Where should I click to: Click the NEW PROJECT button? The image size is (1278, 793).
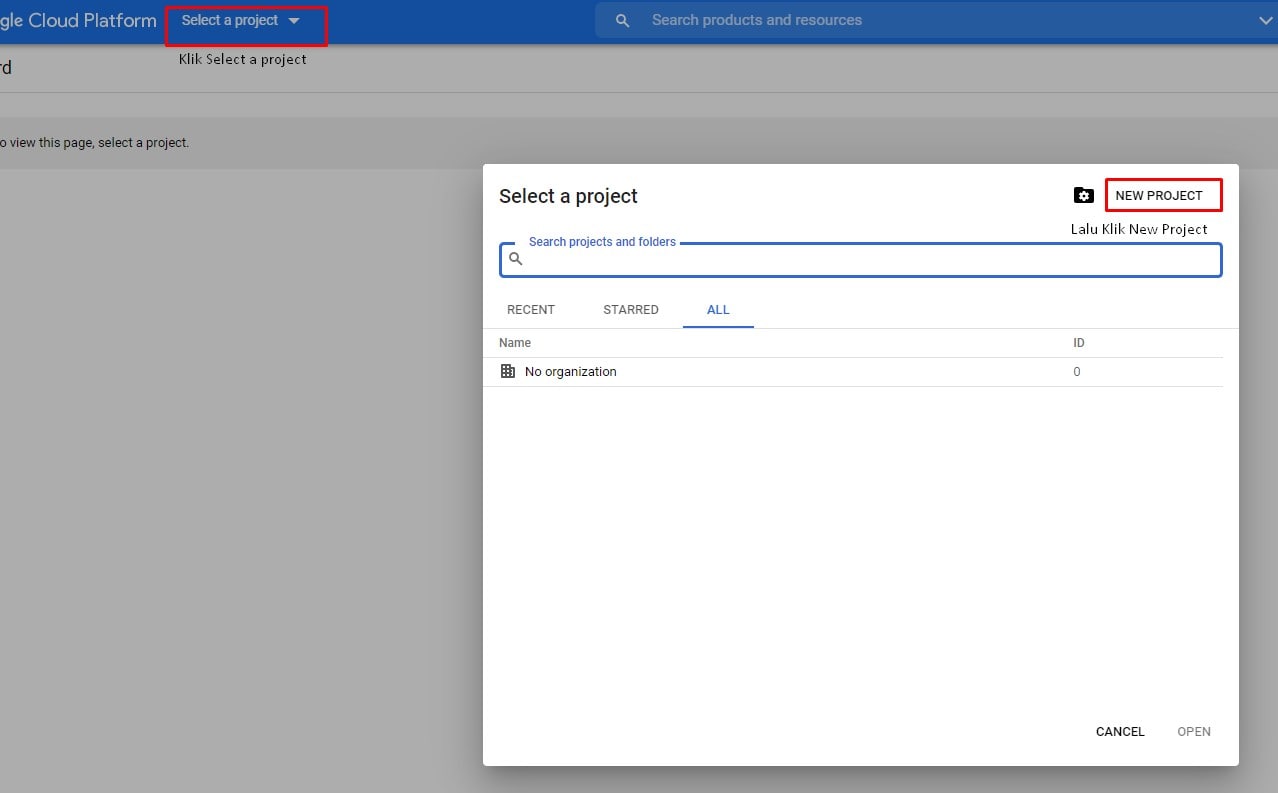point(1163,195)
